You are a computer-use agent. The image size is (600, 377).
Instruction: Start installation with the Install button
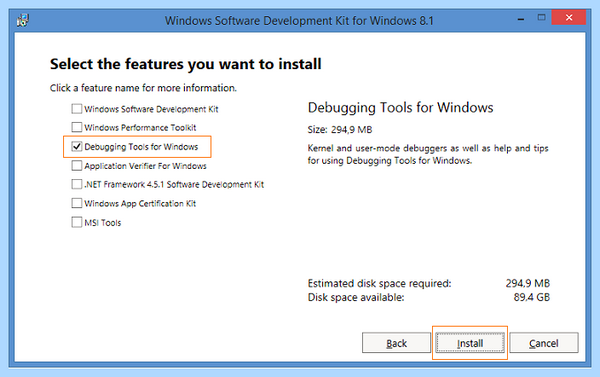click(470, 343)
